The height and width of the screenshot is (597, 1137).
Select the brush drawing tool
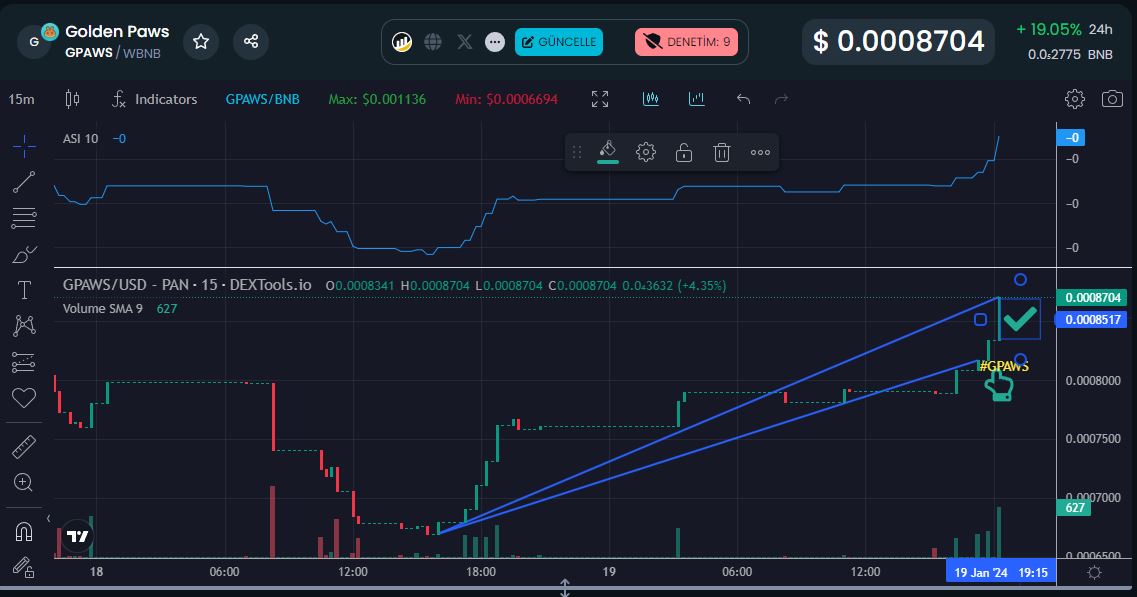coord(24,255)
